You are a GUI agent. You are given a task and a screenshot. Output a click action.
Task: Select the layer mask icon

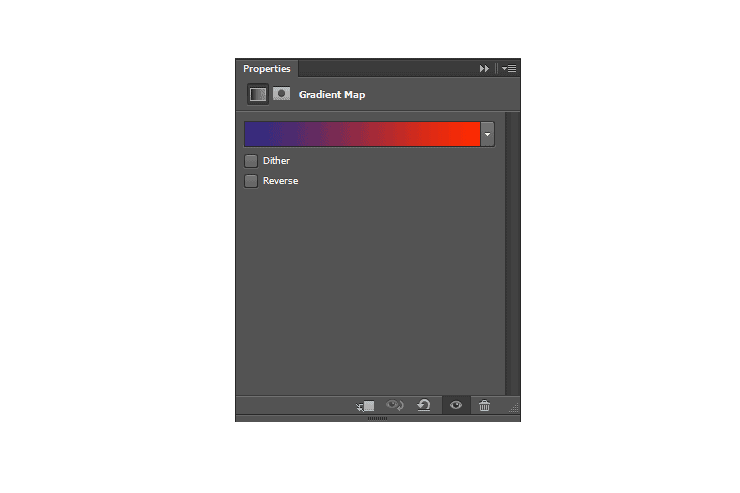point(282,94)
